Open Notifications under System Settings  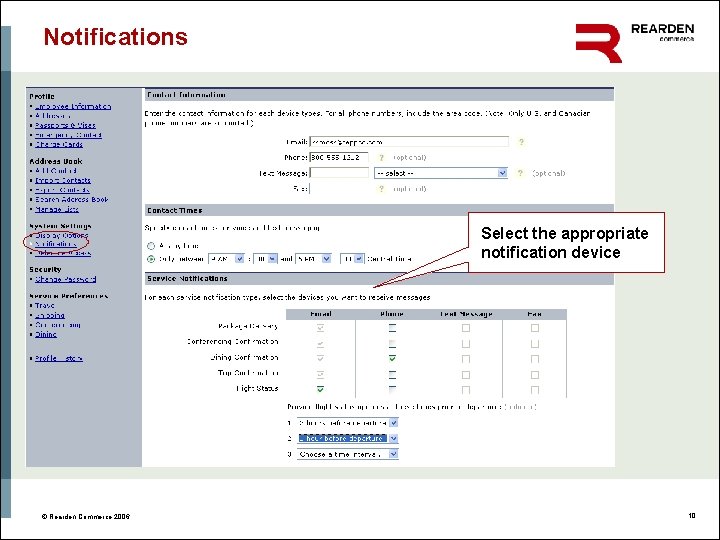coord(56,244)
